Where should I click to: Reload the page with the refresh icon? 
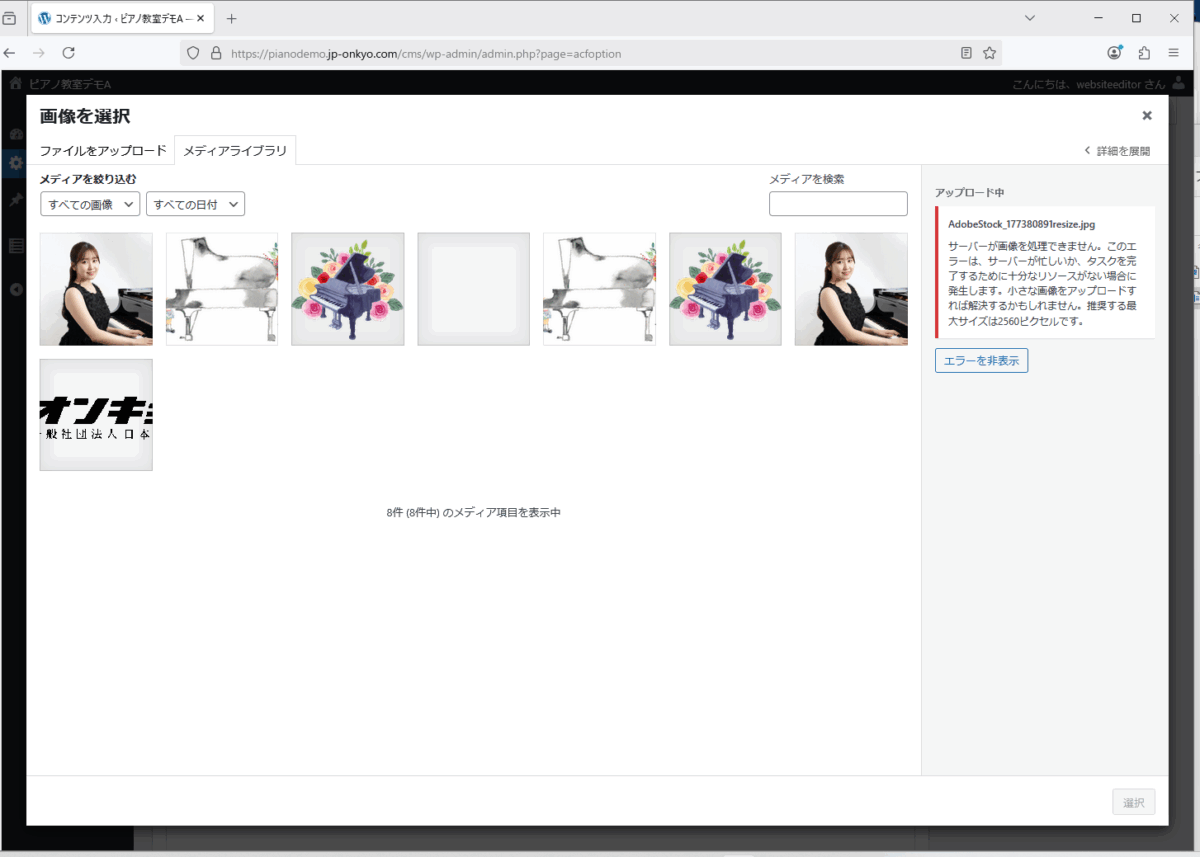pyautogui.click(x=68, y=53)
